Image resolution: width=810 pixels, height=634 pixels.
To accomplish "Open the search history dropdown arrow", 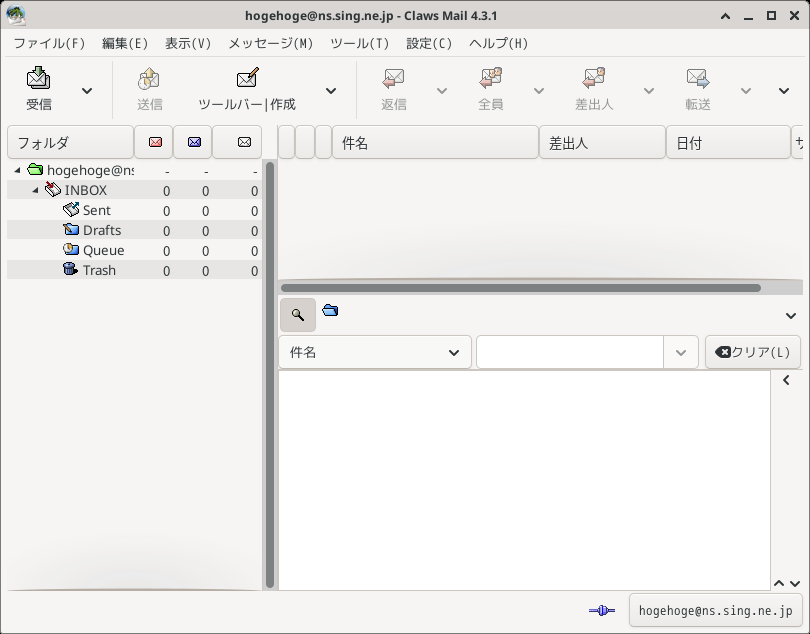I will point(681,352).
